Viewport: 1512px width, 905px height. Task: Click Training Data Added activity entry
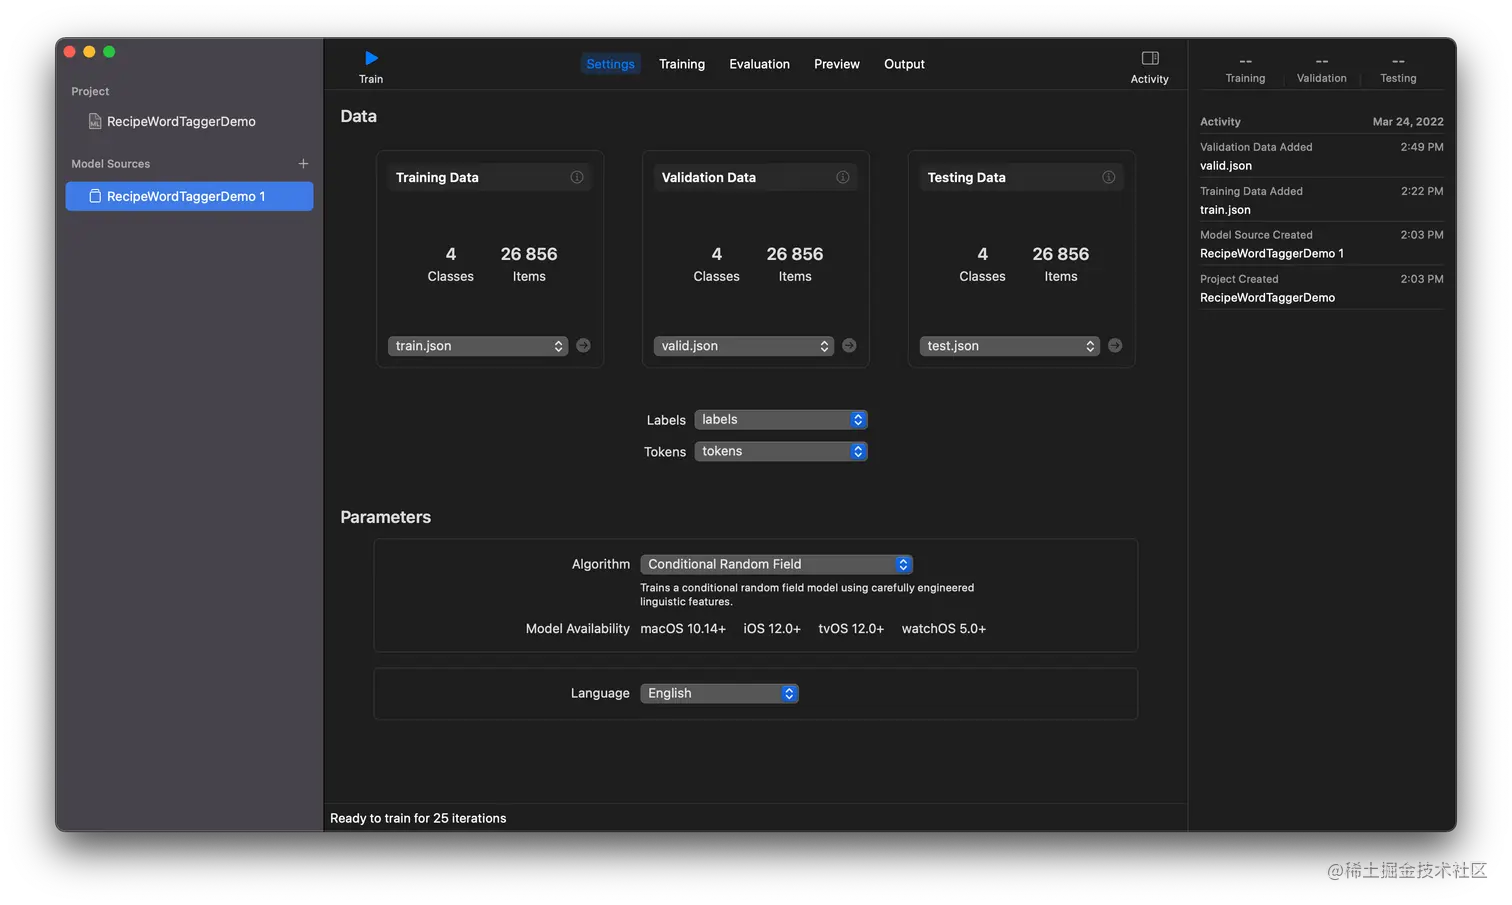(1322, 200)
